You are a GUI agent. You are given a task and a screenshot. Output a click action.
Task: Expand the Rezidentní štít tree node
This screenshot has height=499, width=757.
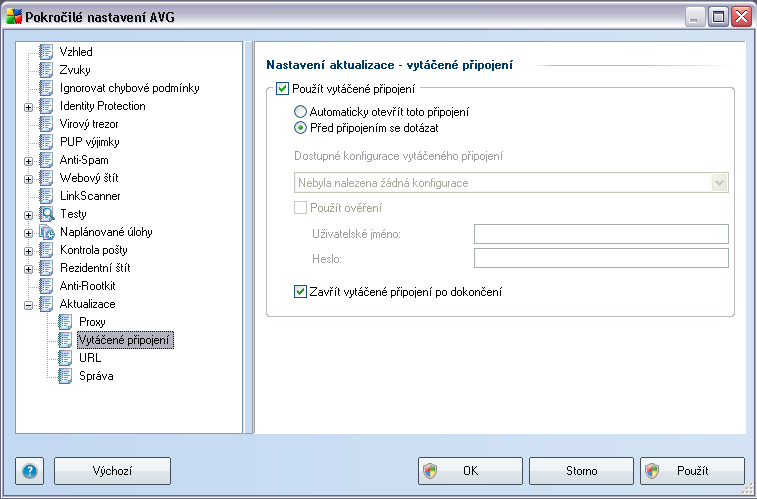[28, 269]
